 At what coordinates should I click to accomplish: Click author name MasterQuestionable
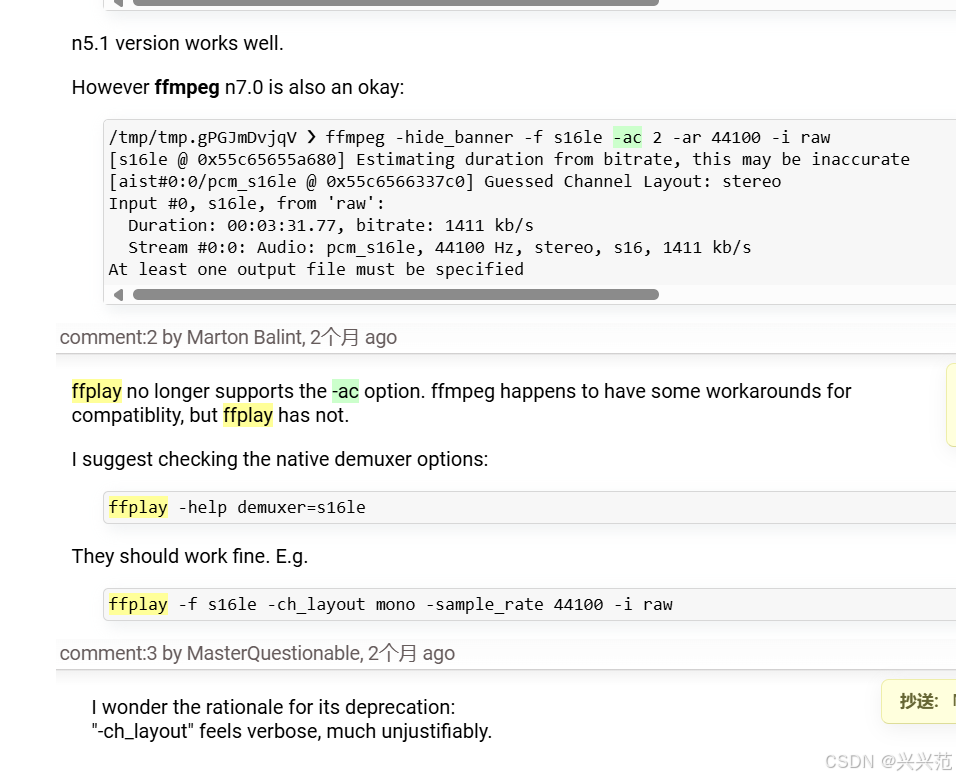(274, 653)
